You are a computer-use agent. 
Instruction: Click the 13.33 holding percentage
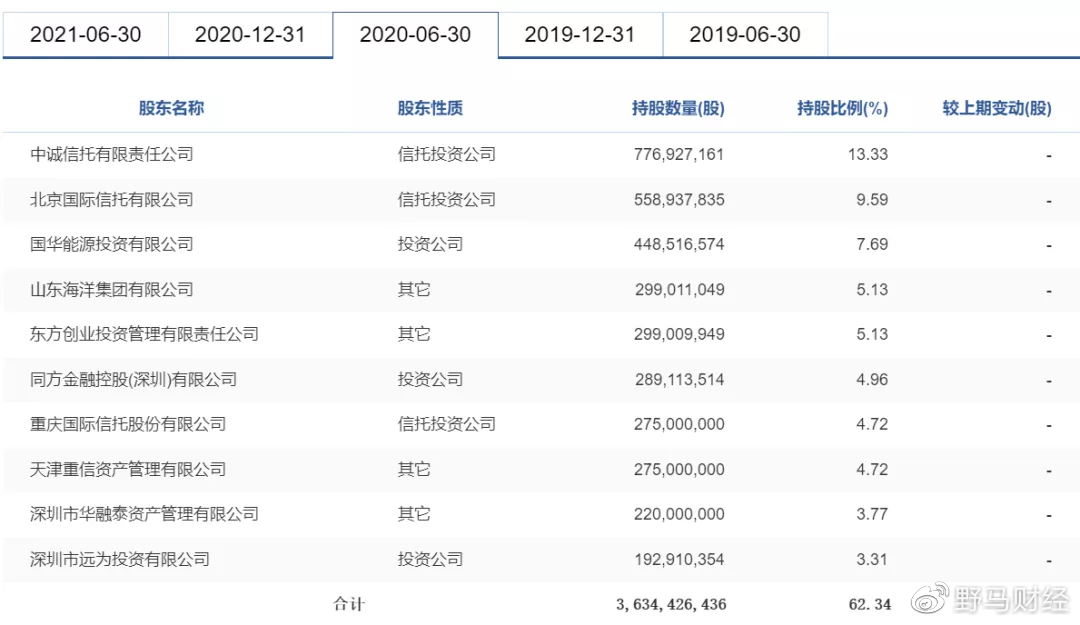pyautogui.click(x=868, y=154)
